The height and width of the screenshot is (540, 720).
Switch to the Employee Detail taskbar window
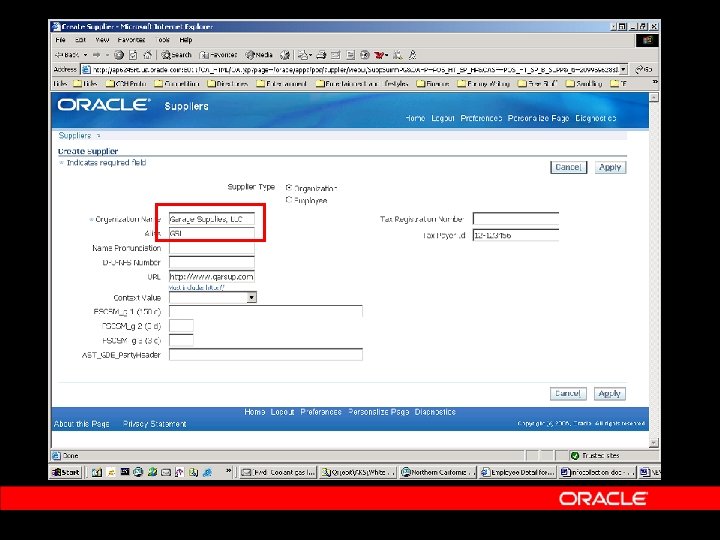coord(518,472)
